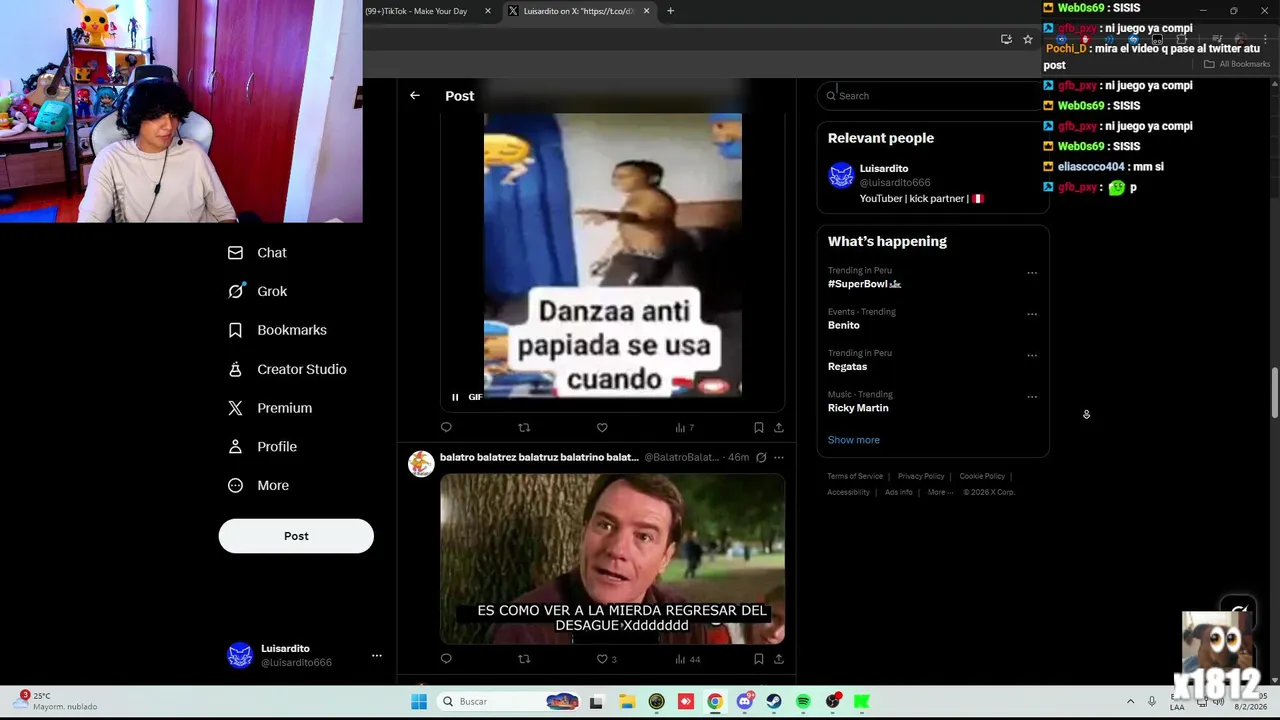Open options for #SuperBowl trend

1032,273
